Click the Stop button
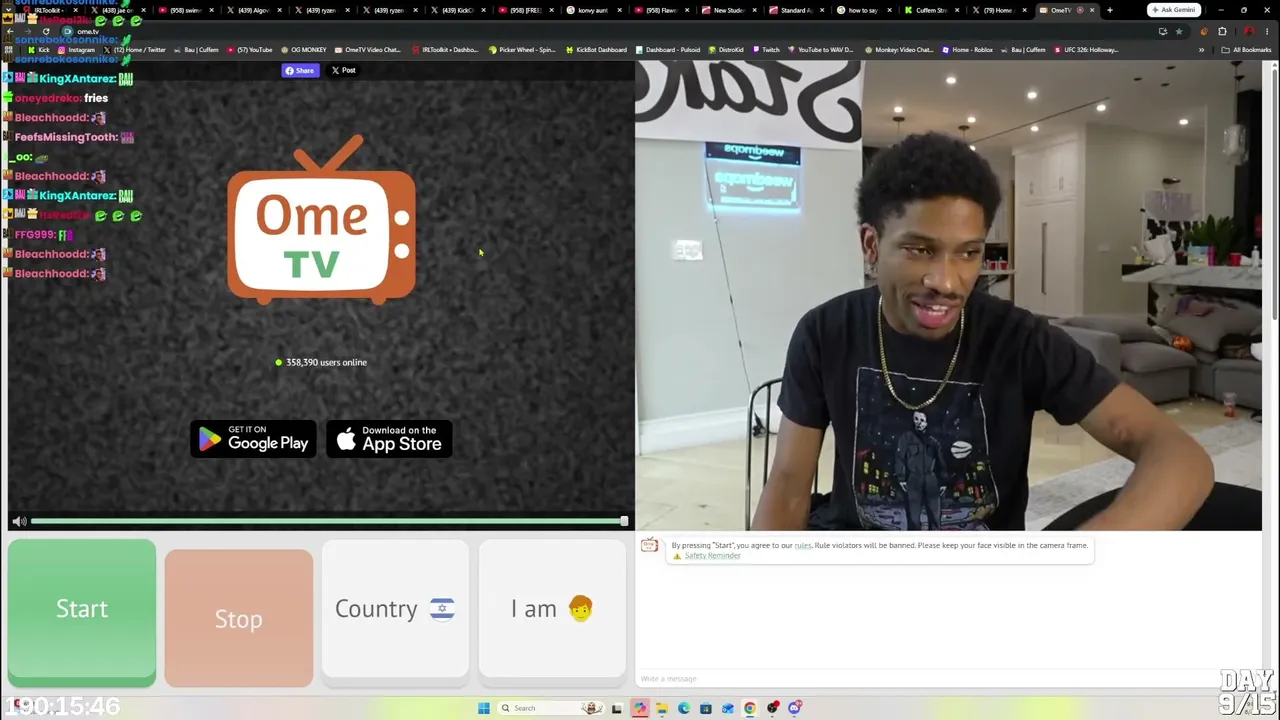The height and width of the screenshot is (720, 1280). click(239, 618)
